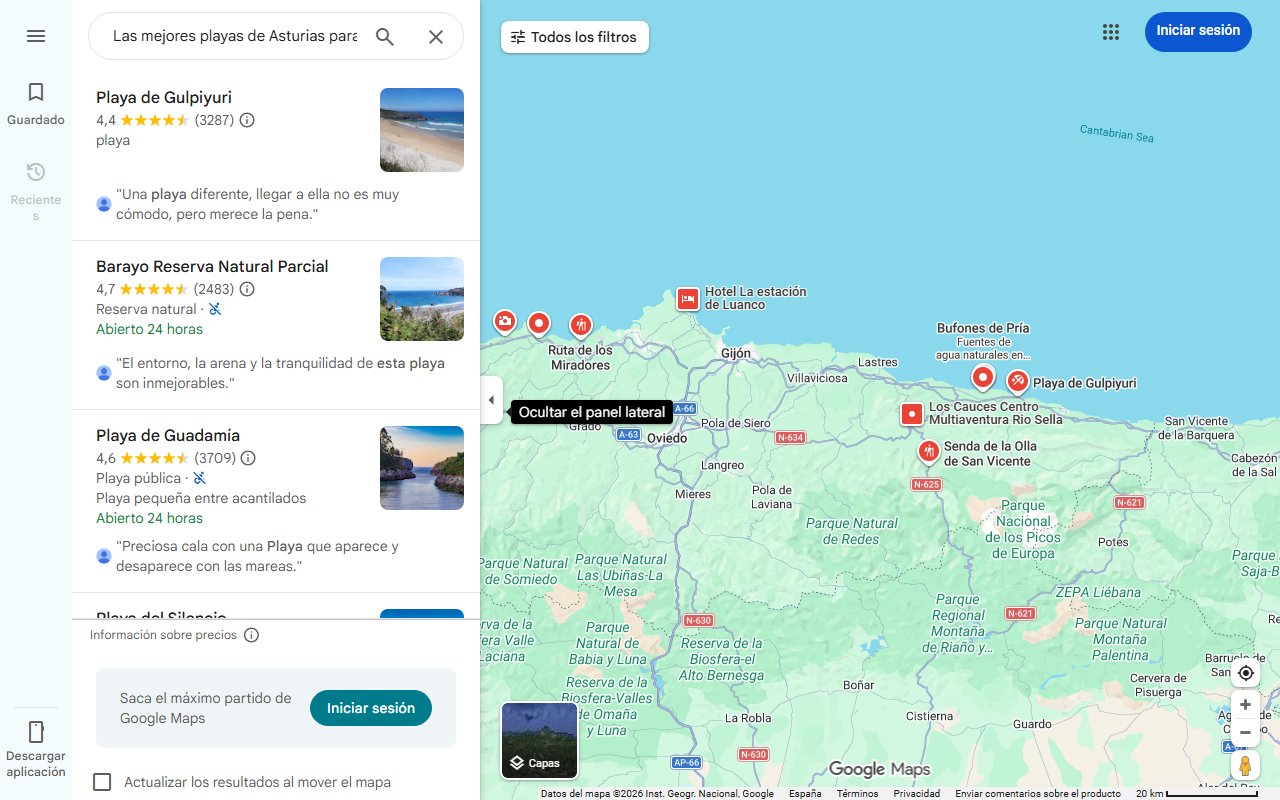1280x800 pixels.
Task: Click the Términos menu entry
Action: click(857, 792)
